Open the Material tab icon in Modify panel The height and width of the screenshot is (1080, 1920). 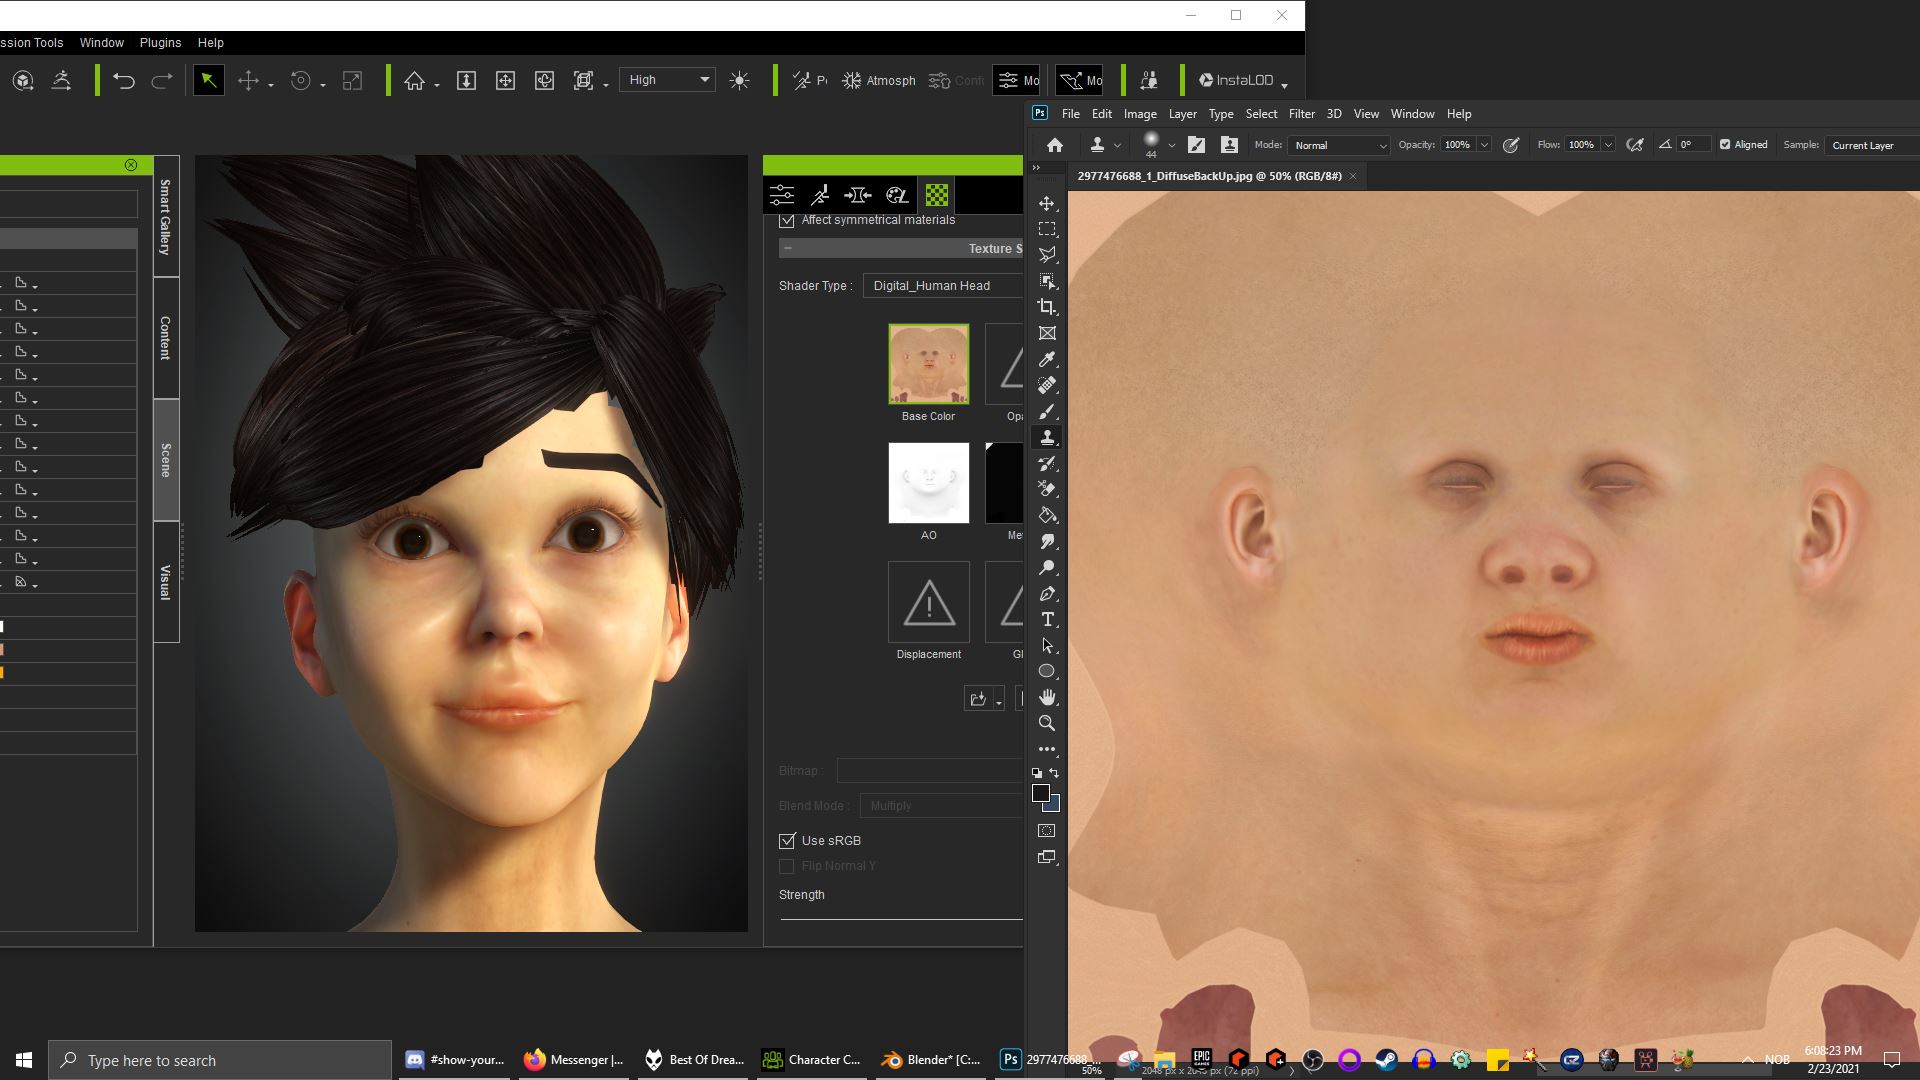coord(937,195)
